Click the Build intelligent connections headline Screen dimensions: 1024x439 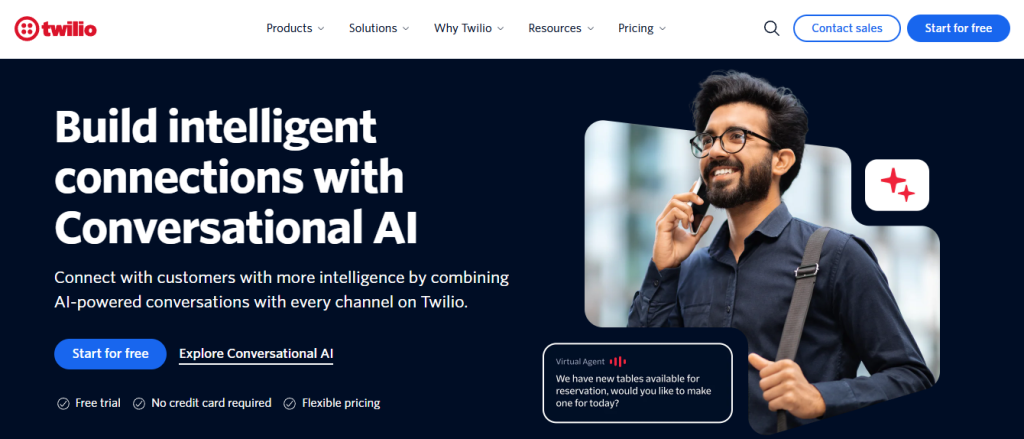[236, 178]
